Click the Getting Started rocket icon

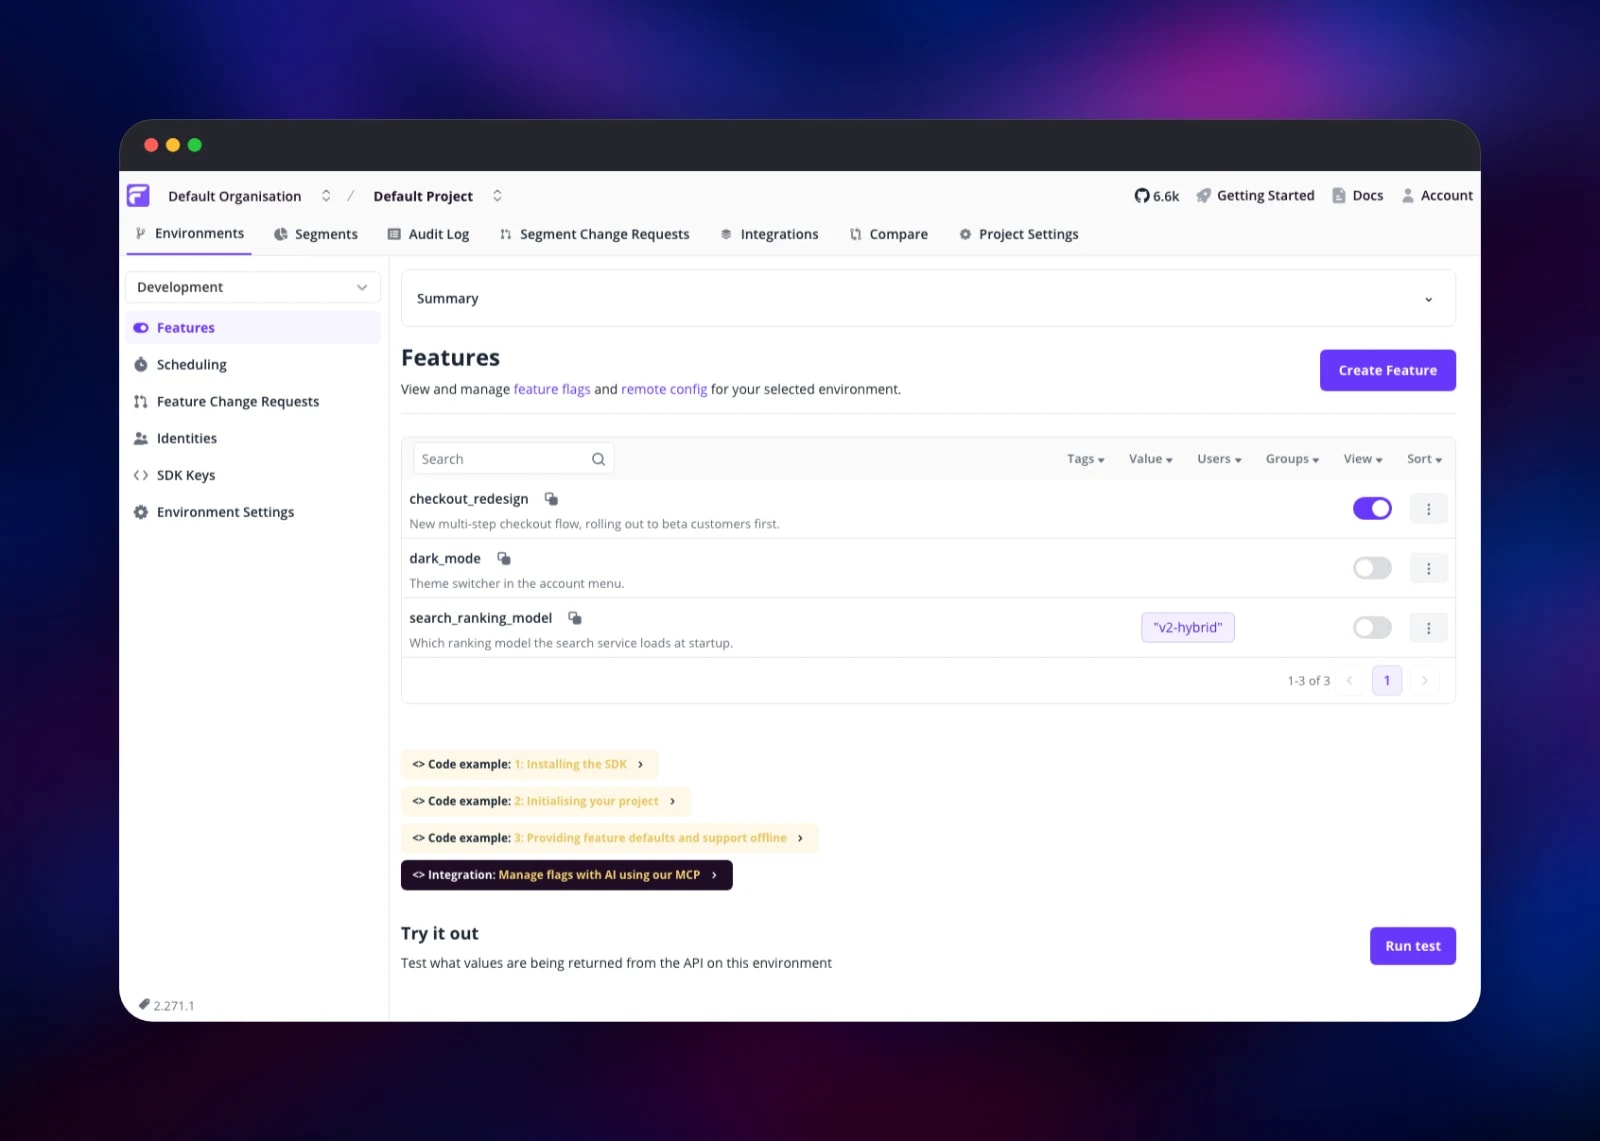(x=1204, y=196)
